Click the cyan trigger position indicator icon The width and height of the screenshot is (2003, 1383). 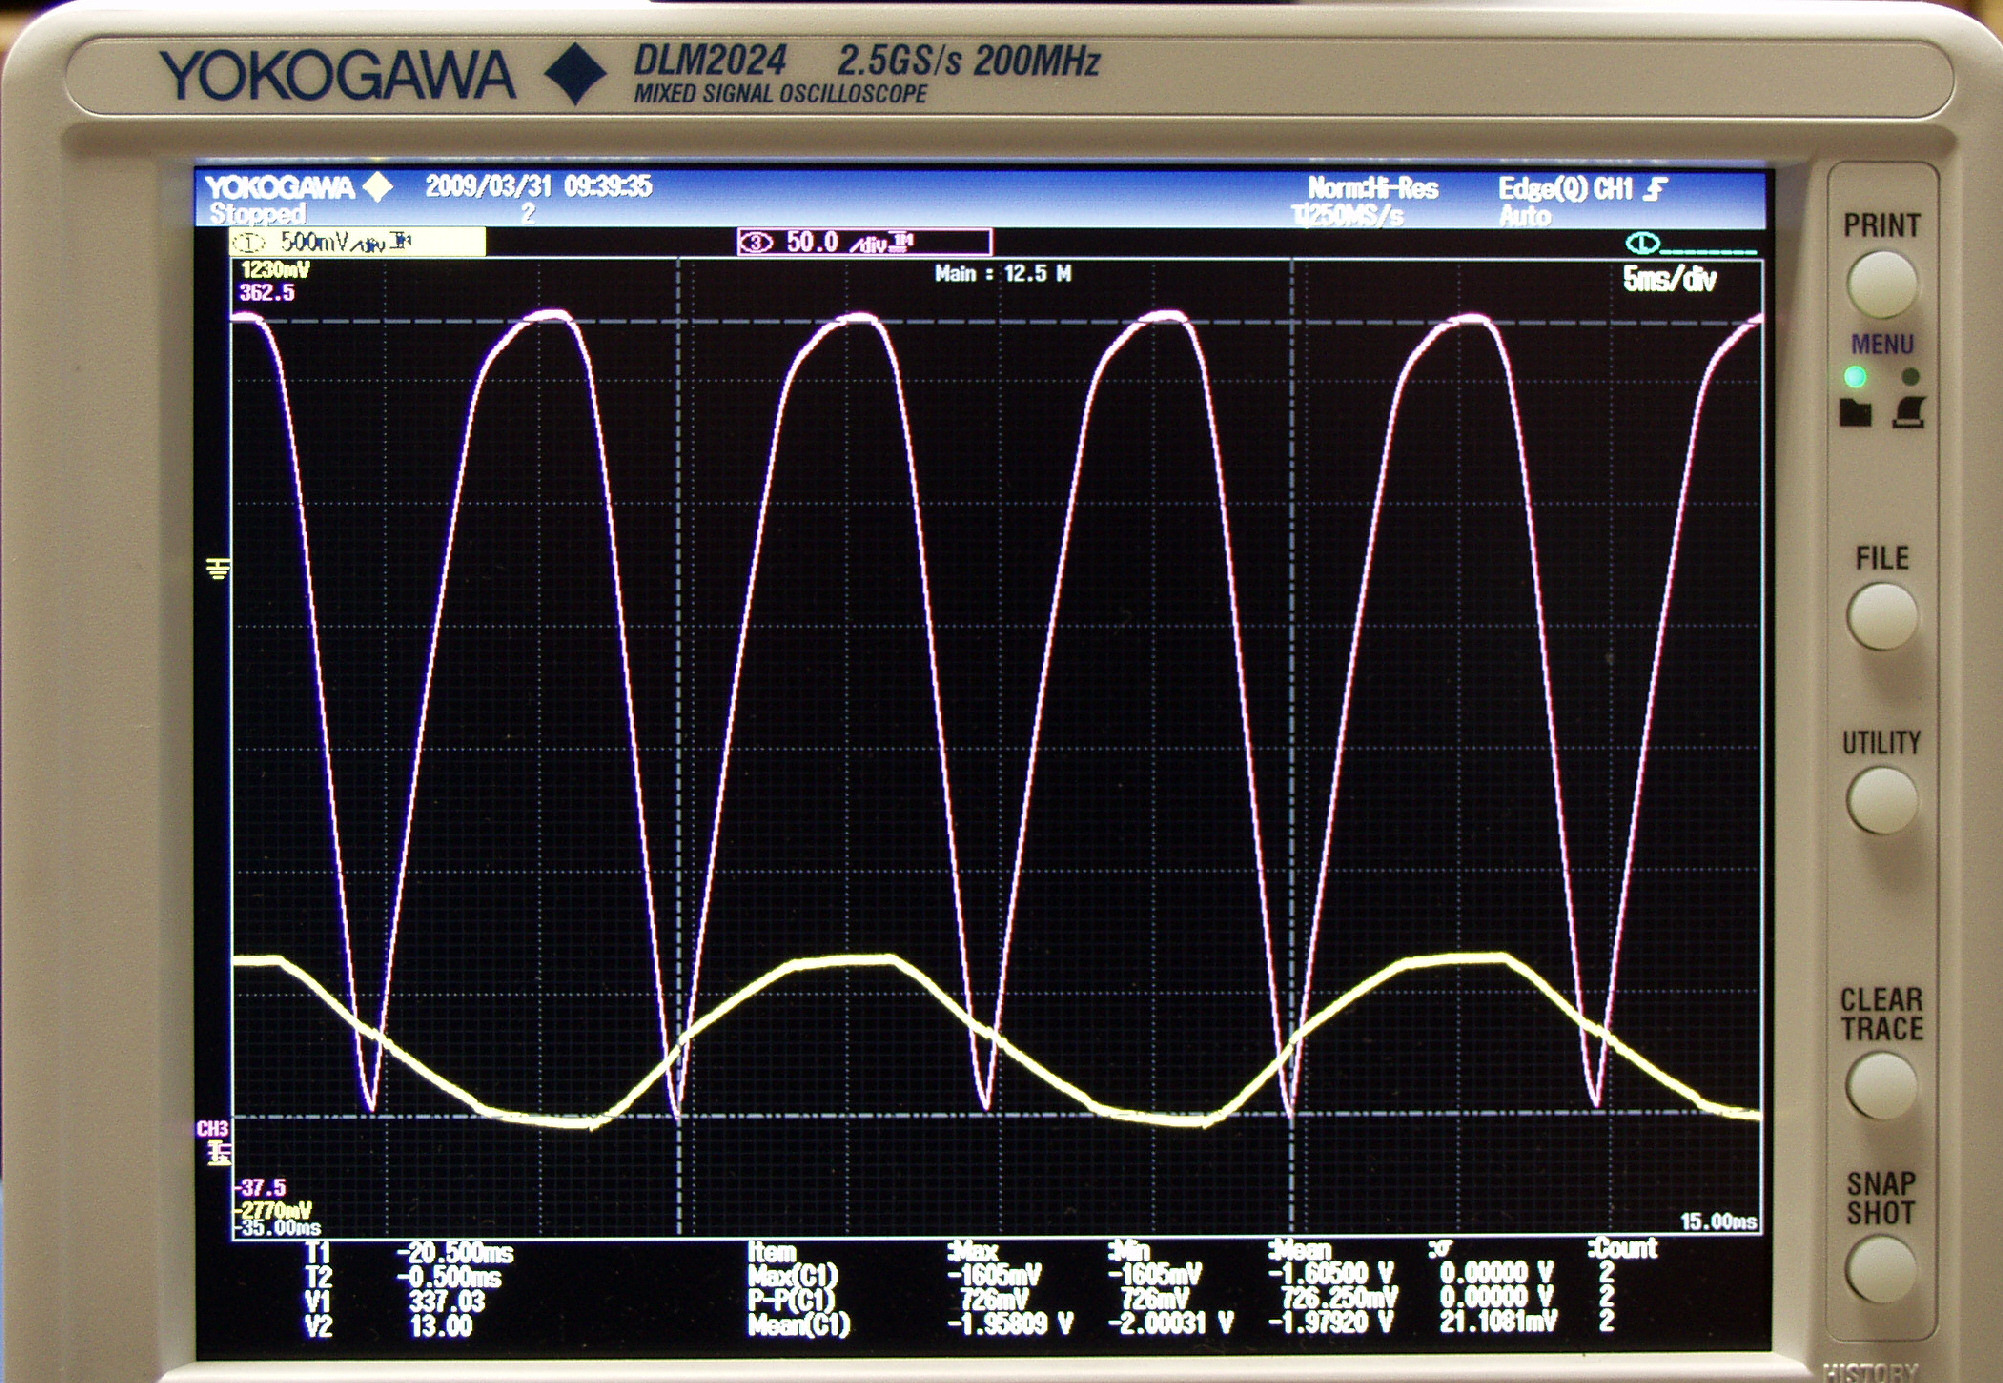click(x=1643, y=243)
